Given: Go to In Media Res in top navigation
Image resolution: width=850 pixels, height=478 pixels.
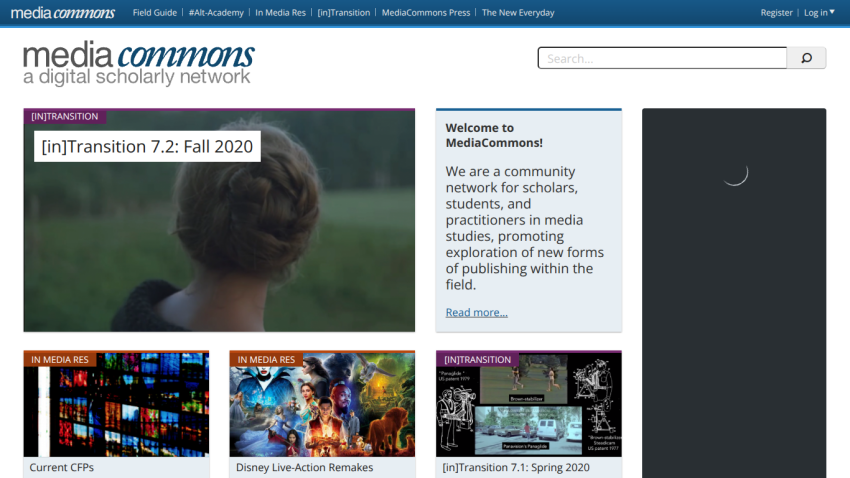Looking at the screenshot, I should click(280, 12).
